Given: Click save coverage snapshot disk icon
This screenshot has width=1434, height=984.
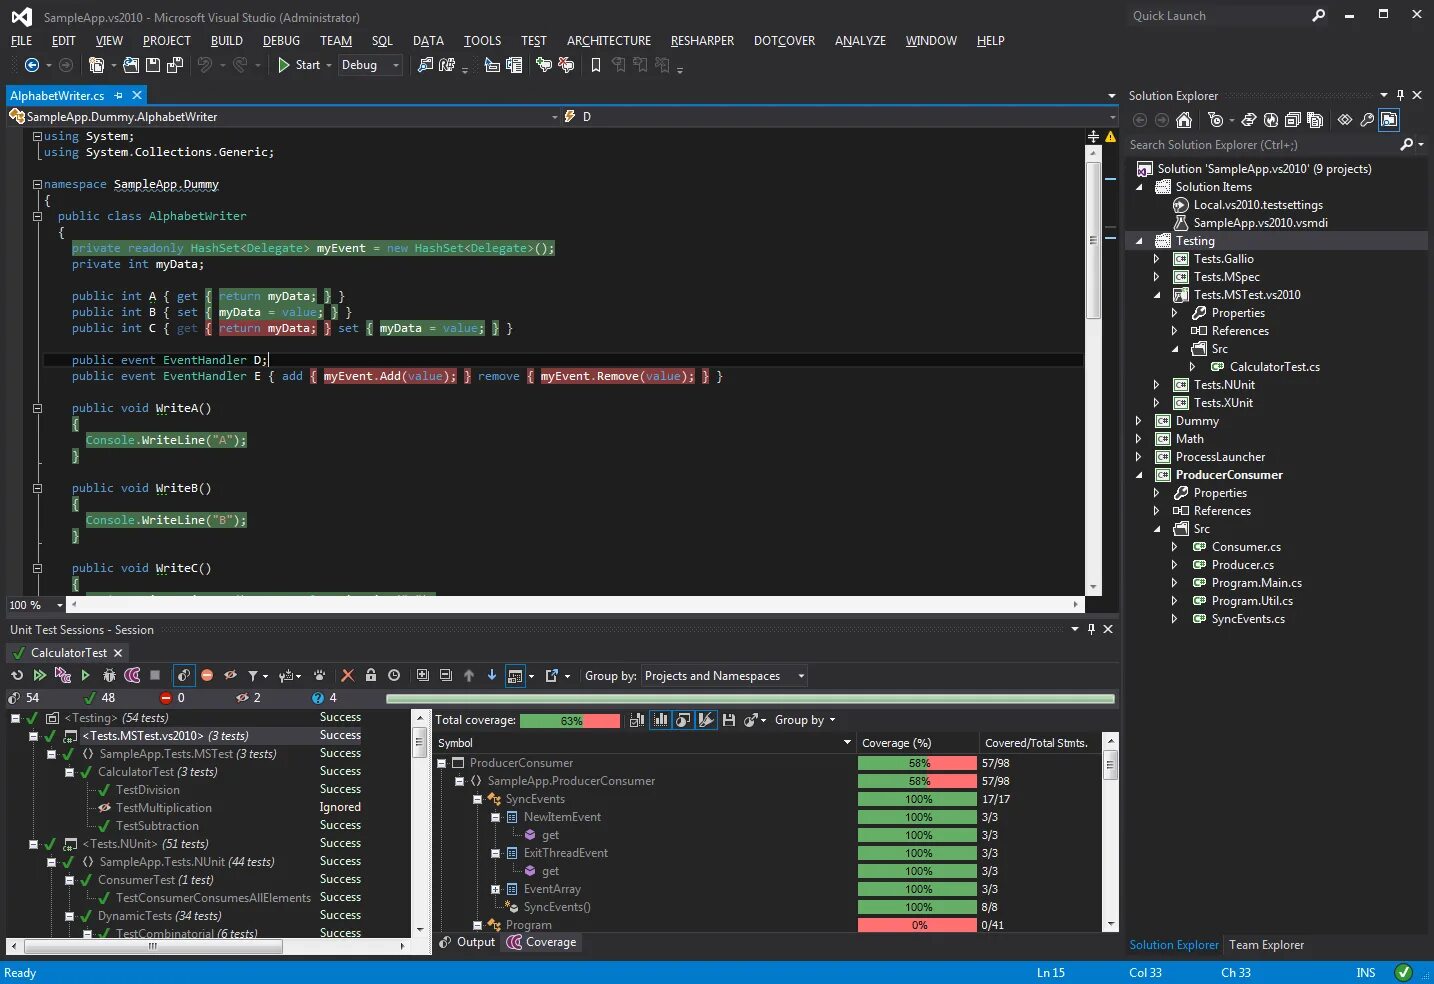Looking at the screenshot, I should pos(729,720).
